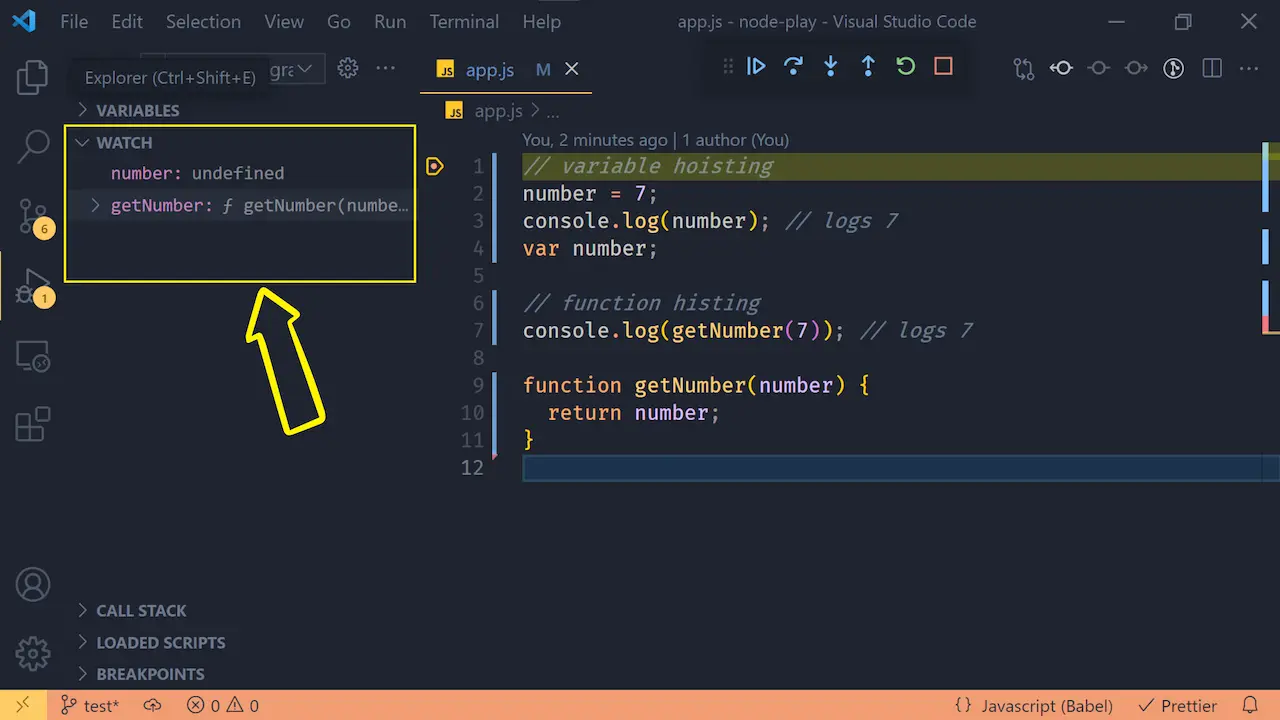Click the VS Code logo in title bar
1280x720 pixels.
click(x=24, y=21)
